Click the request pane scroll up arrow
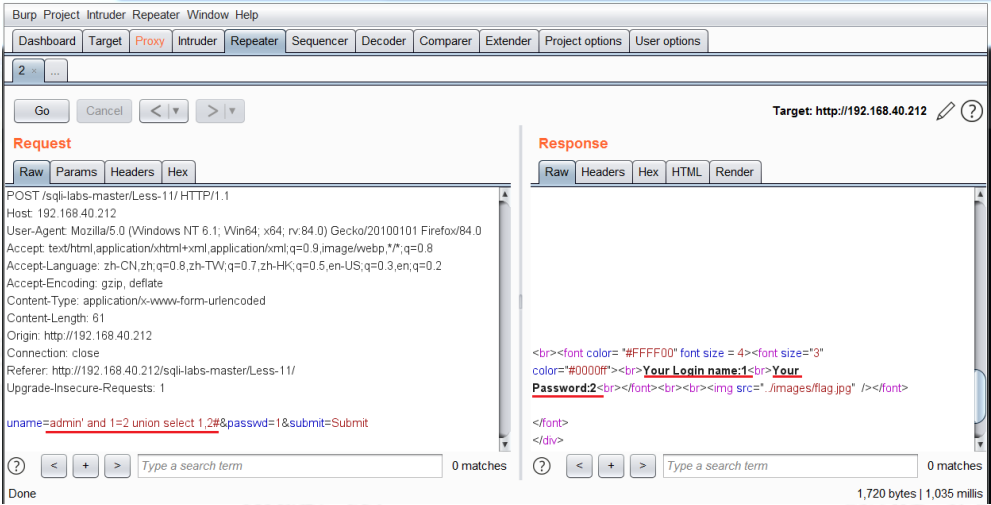This screenshot has height=505, width=991. 504,195
